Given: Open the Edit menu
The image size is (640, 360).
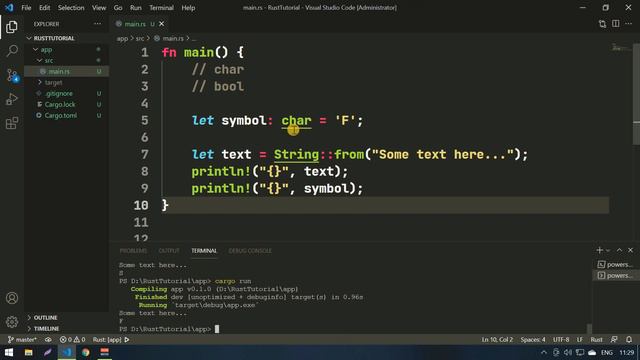Looking at the screenshot, I should (x=44, y=8).
